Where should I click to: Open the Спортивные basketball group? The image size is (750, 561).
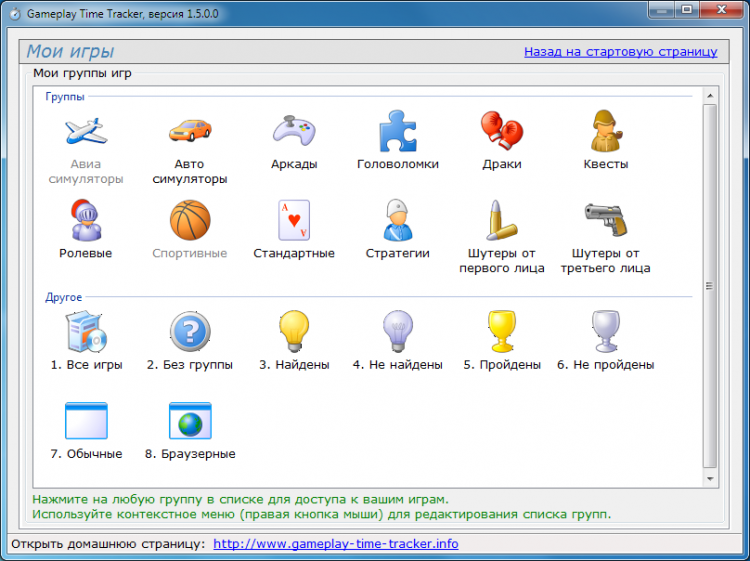point(190,220)
